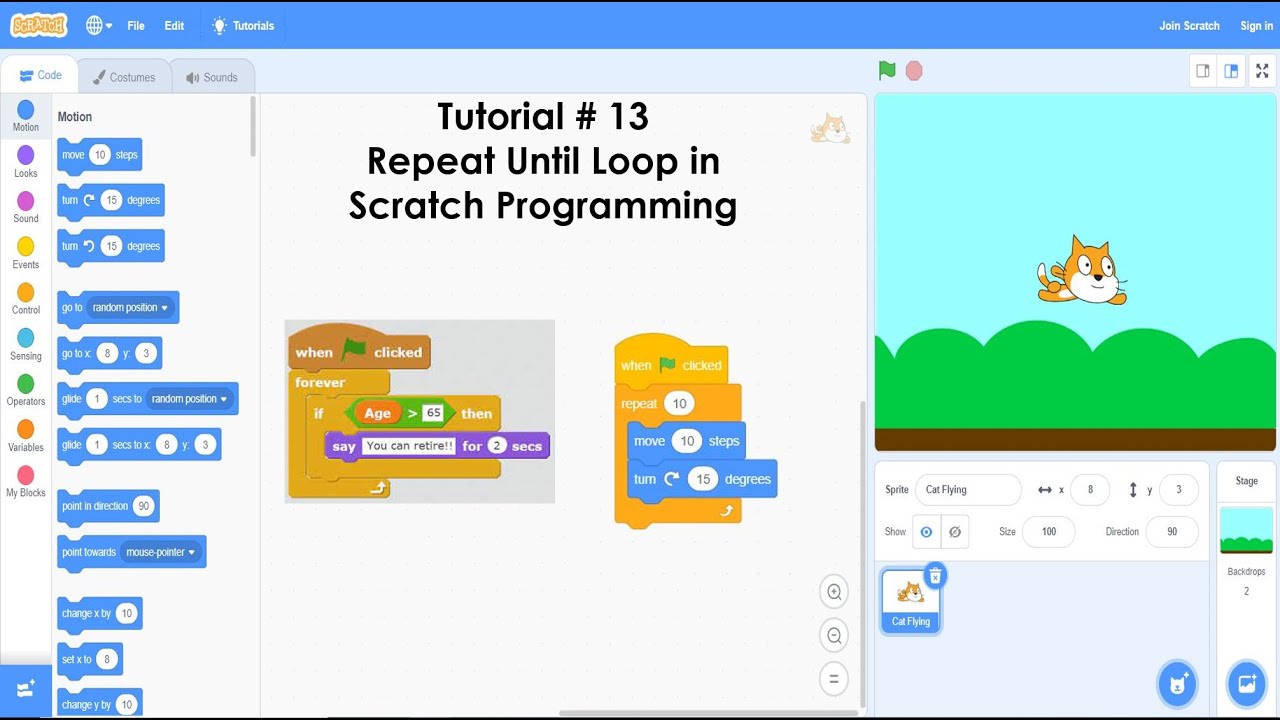Click the move 10 steps palette block
The width and height of the screenshot is (1280, 720).
100,155
